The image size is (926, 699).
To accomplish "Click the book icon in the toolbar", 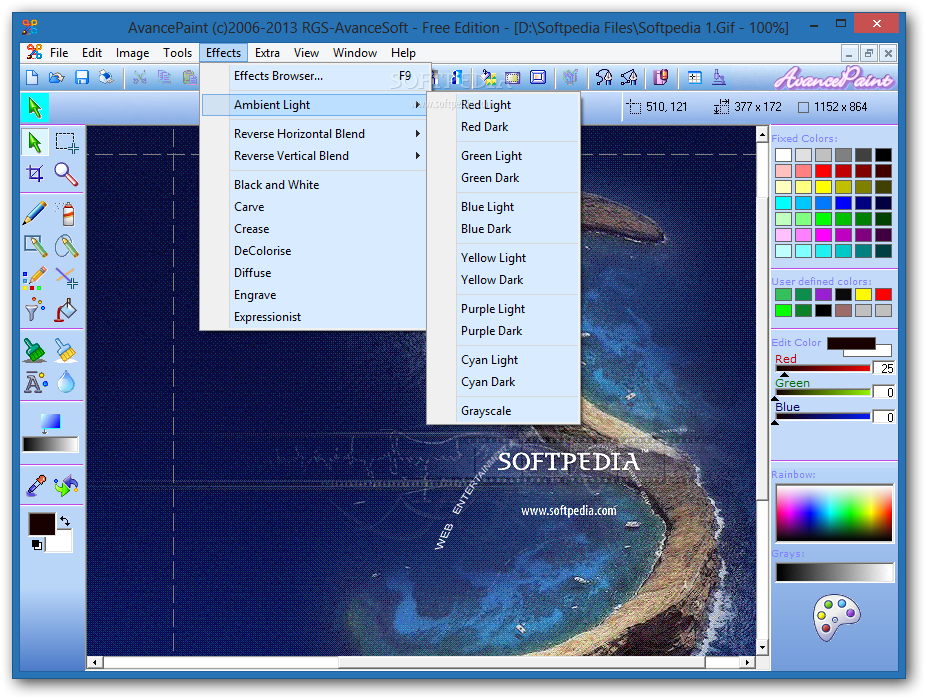I will click(660, 77).
